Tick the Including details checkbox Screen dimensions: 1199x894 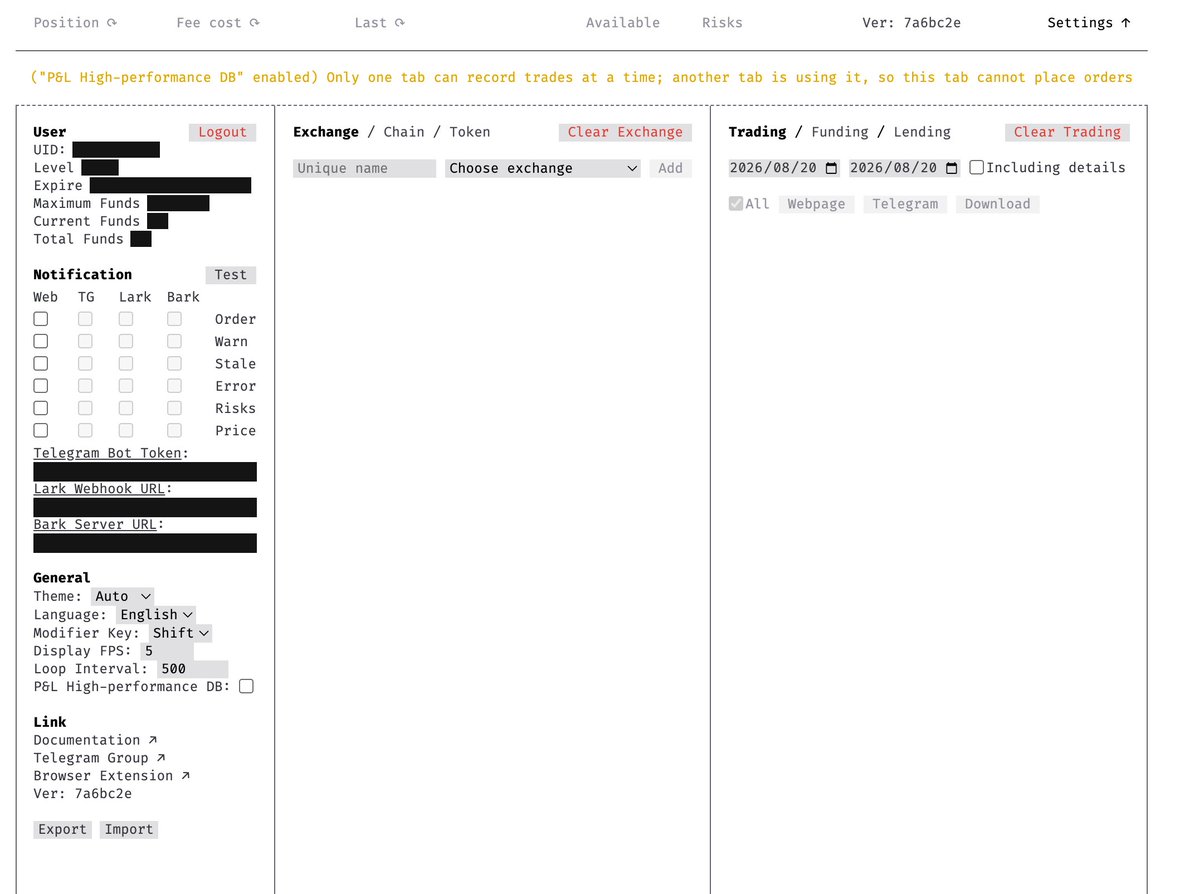click(x=976, y=167)
